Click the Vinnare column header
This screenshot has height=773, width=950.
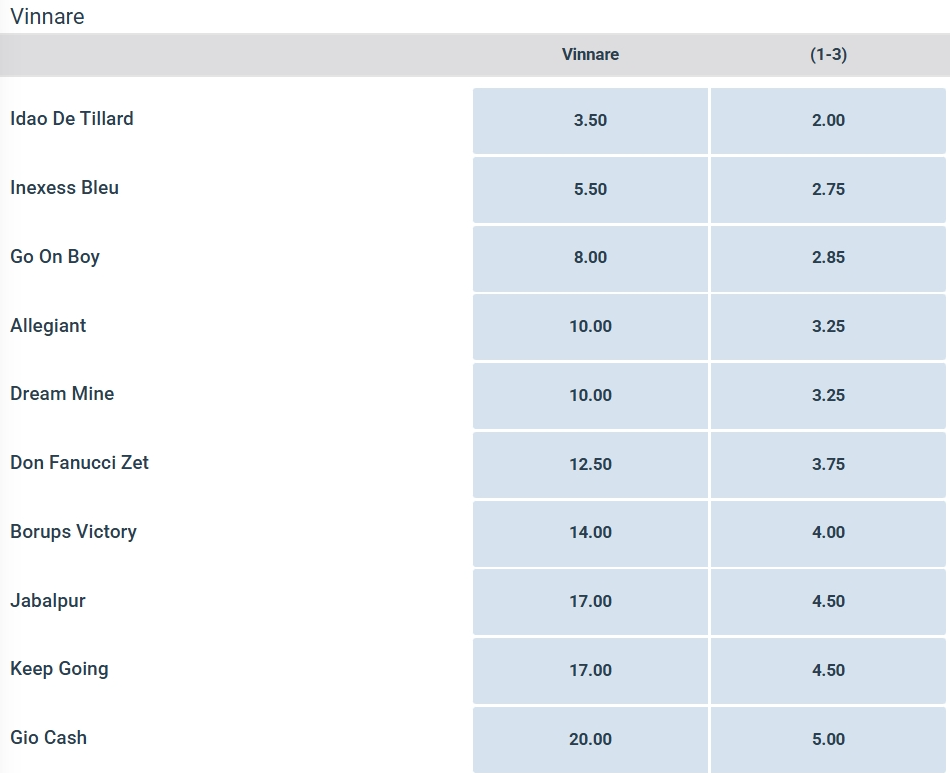tap(590, 55)
